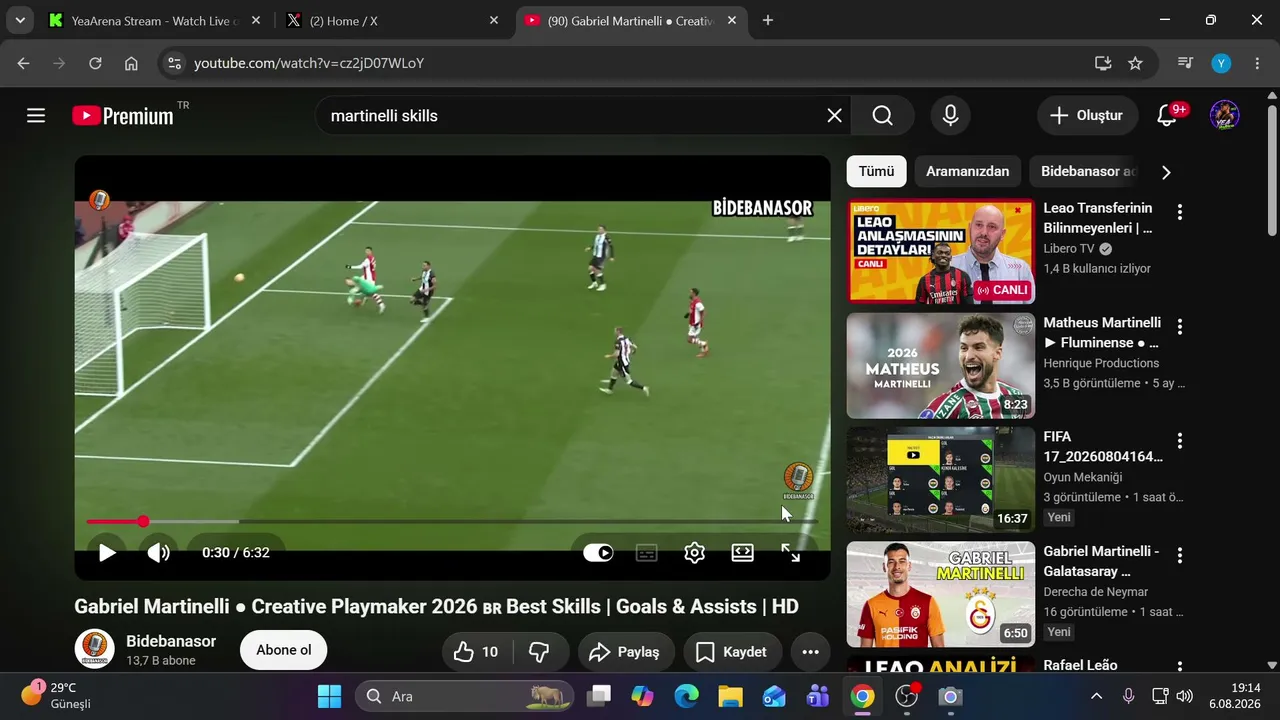Toggle autoplay switch in player

[598, 553]
